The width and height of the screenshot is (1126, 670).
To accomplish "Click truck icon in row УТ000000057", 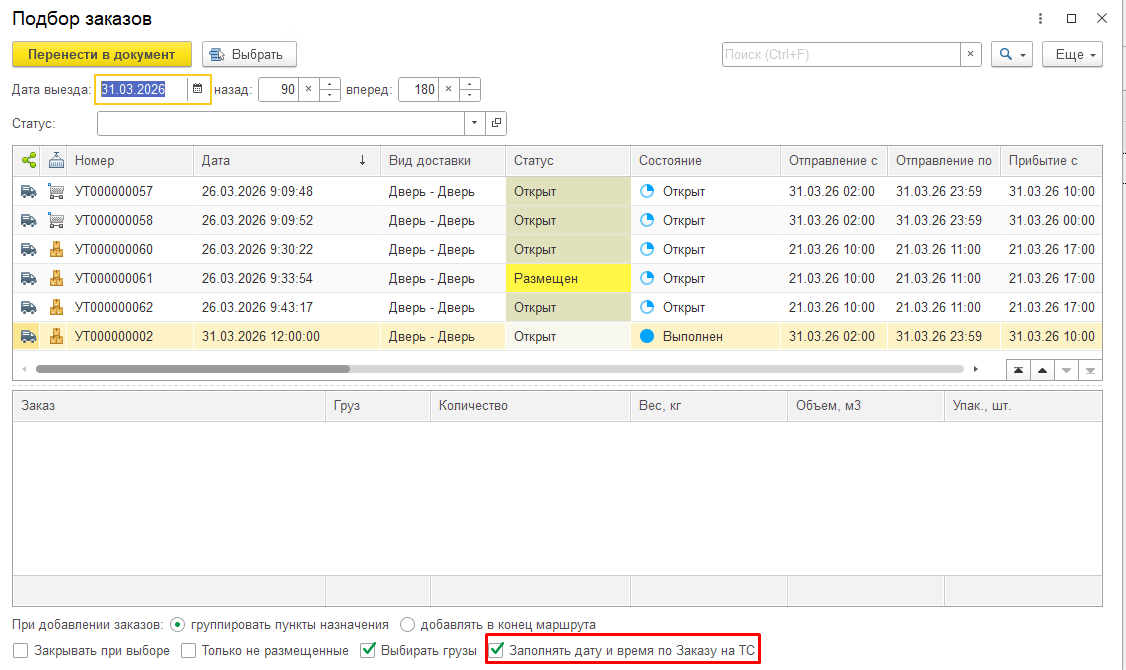I will click(29, 191).
